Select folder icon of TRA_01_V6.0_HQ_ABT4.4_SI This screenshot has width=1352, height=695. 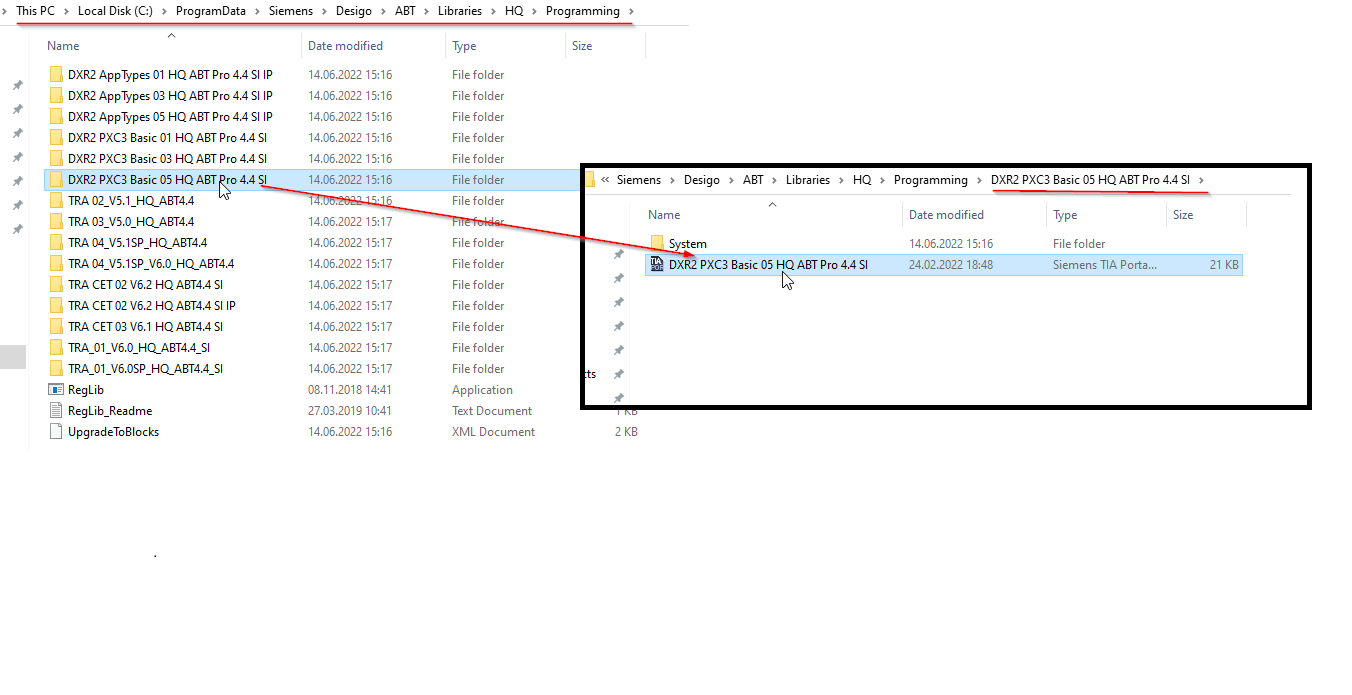56,348
